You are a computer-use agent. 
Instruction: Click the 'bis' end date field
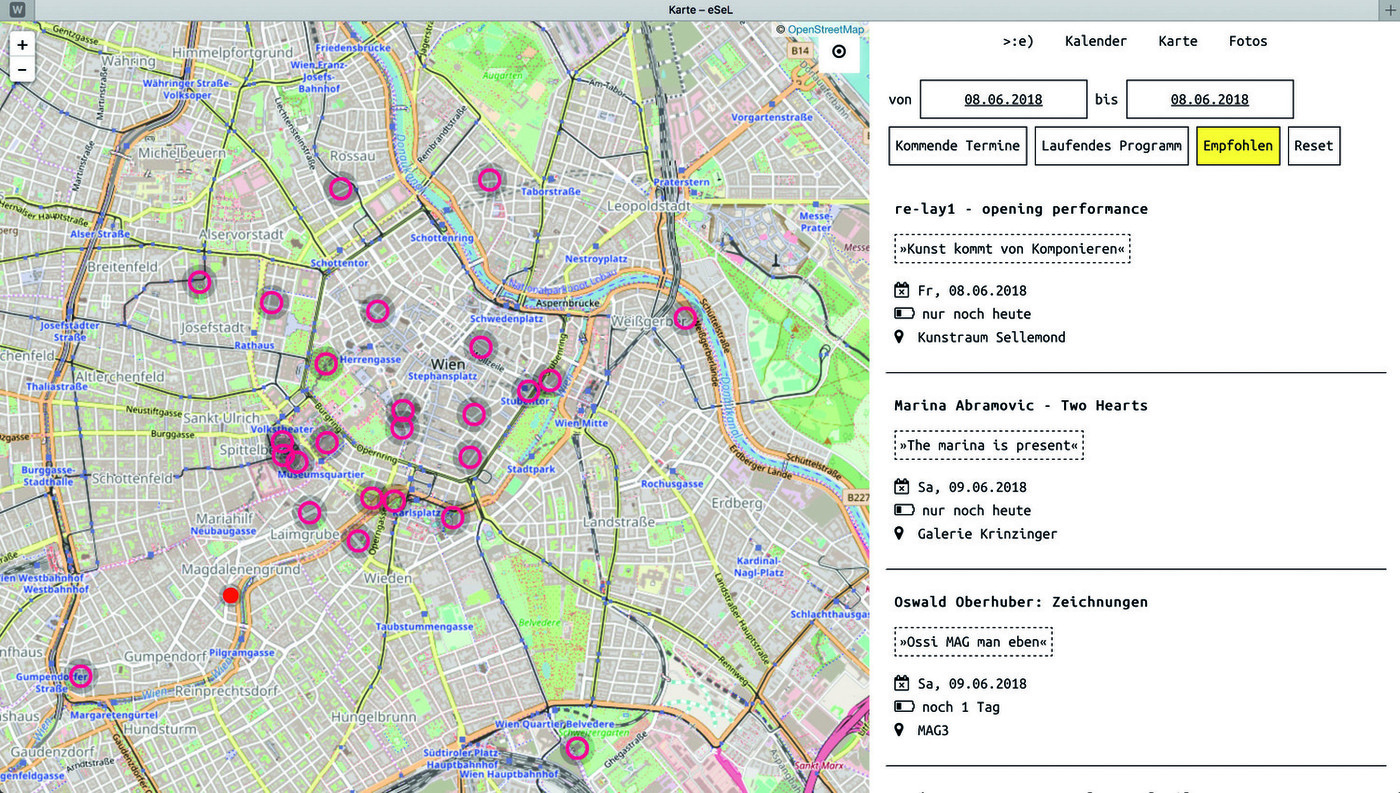point(1210,99)
